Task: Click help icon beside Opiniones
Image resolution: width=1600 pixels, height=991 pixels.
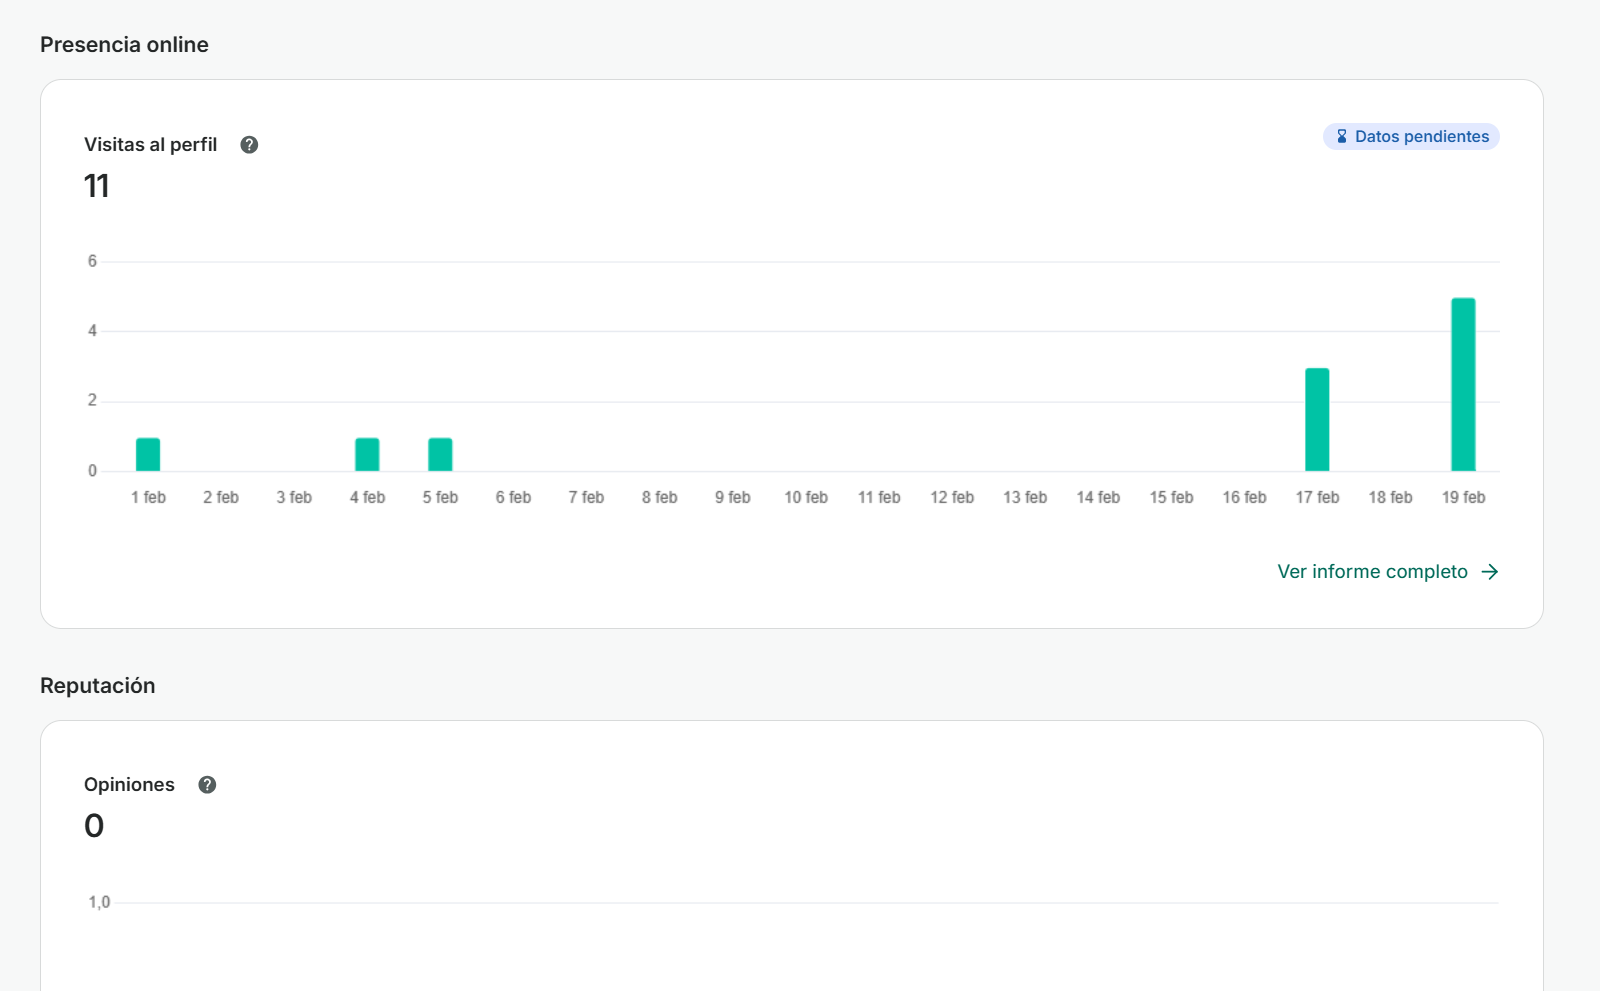Action: [x=207, y=785]
